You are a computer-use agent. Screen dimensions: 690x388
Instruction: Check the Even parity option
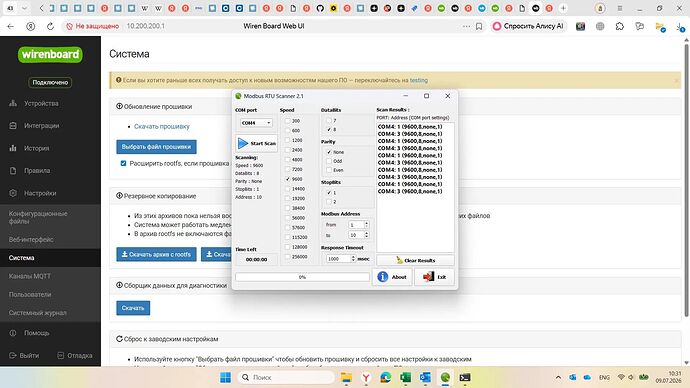(329, 170)
